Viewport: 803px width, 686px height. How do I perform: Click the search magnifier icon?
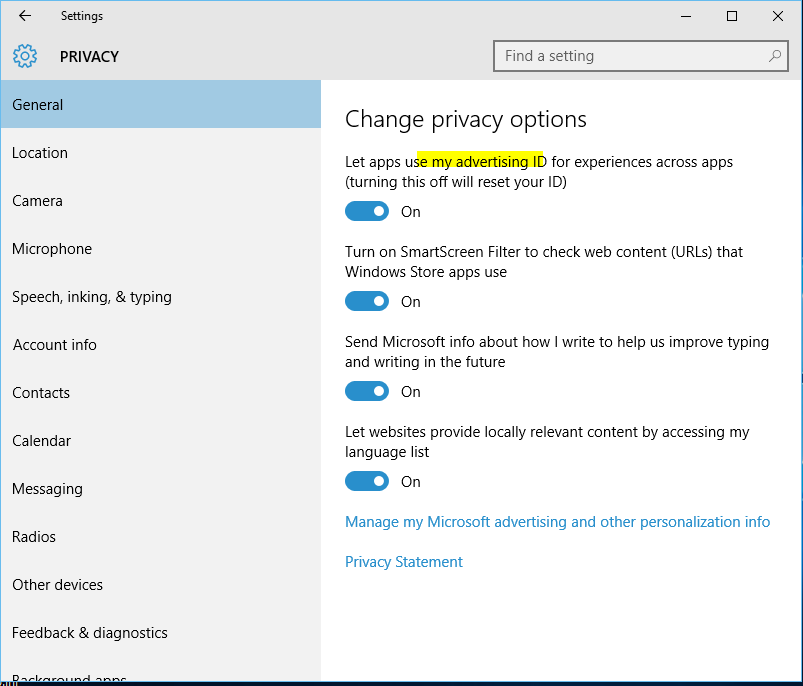(x=775, y=56)
